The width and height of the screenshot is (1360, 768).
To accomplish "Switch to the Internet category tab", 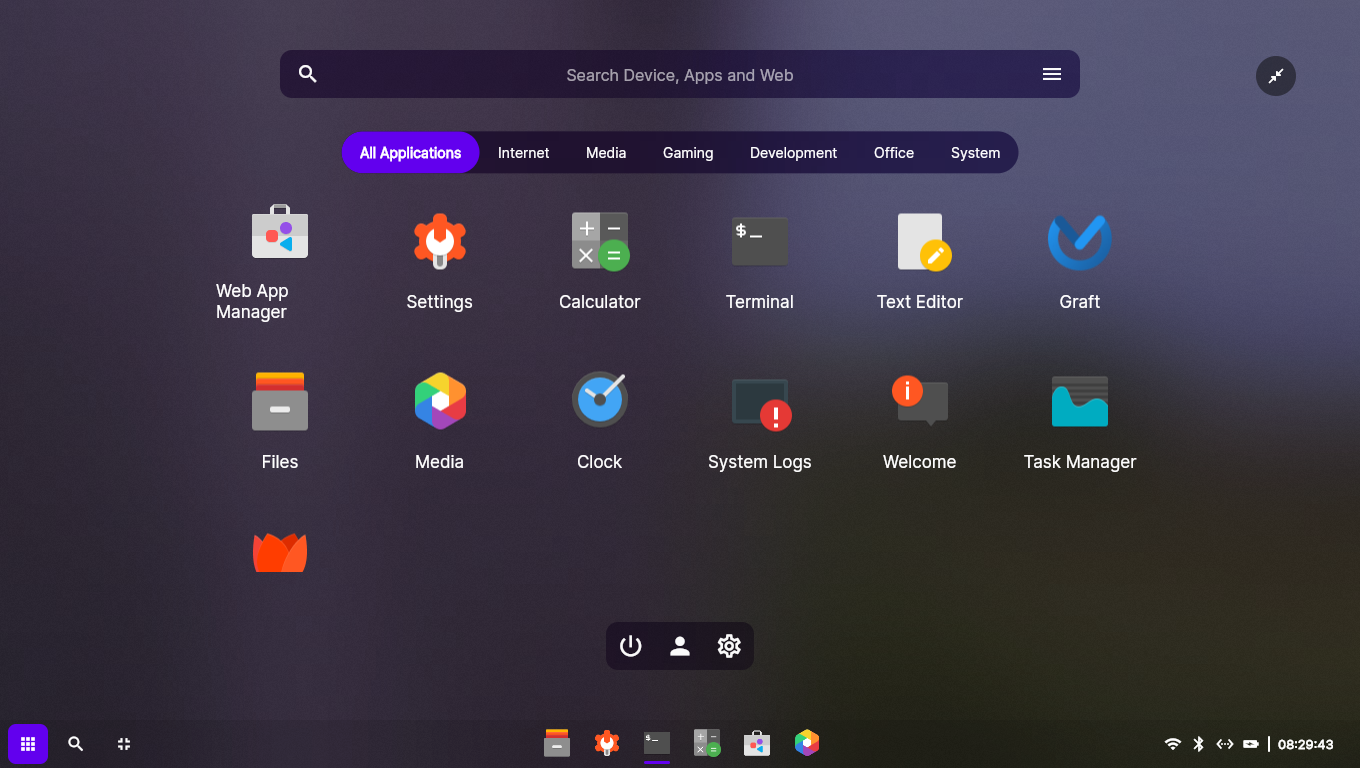I will (x=523, y=153).
